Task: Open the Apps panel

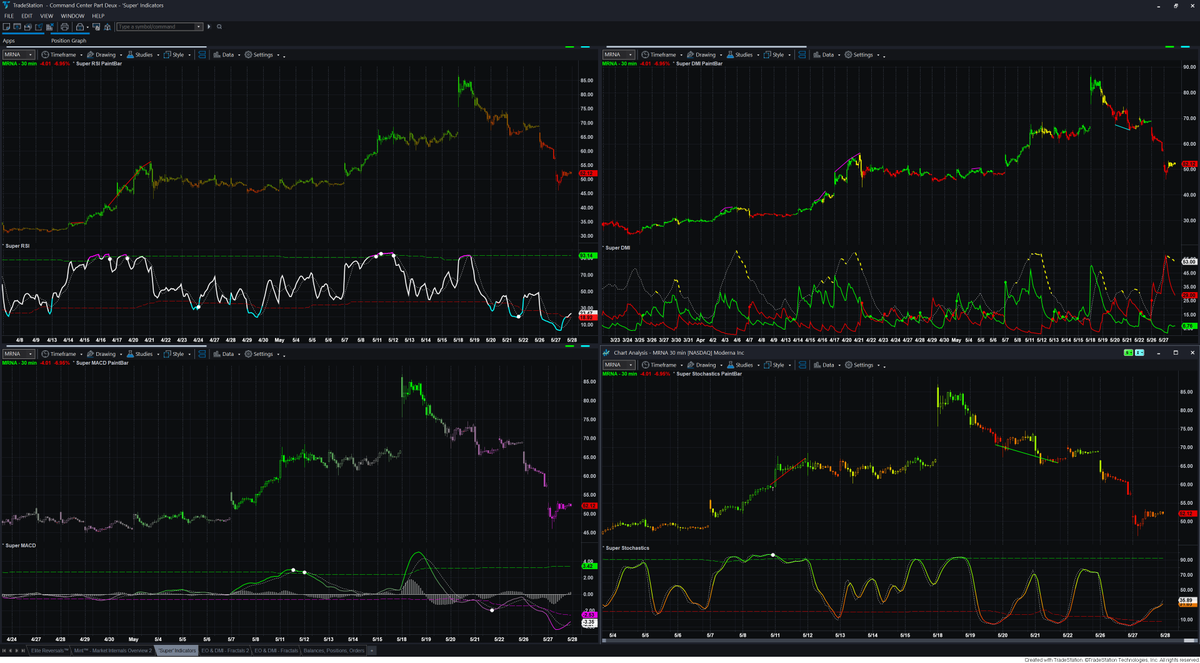Action: pyautogui.click(x=9, y=41)
